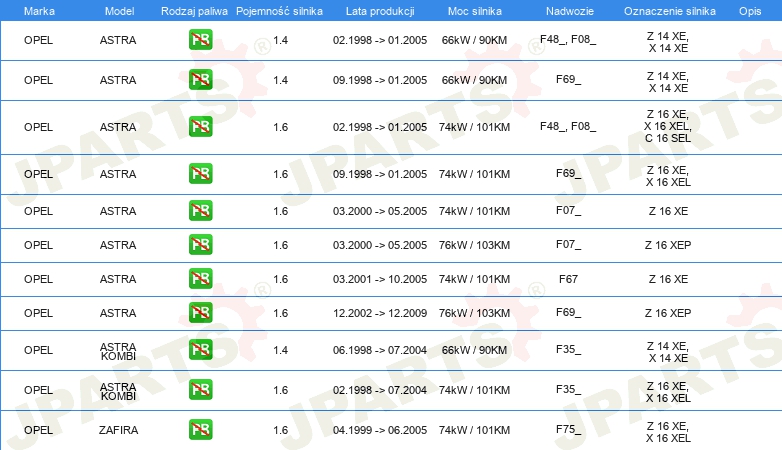782x450 pixels.
Task: Click the fuel icon in Astra Kombi 1.4 row
Action: 200,349
